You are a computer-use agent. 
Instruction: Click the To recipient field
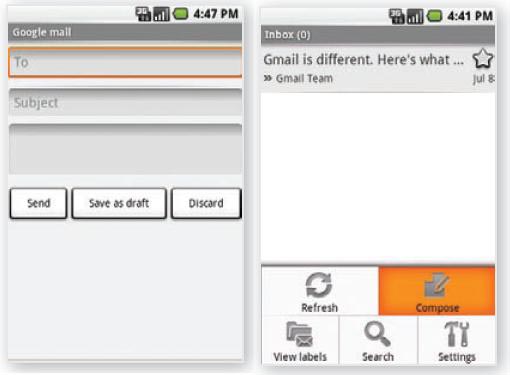(125, 63)
